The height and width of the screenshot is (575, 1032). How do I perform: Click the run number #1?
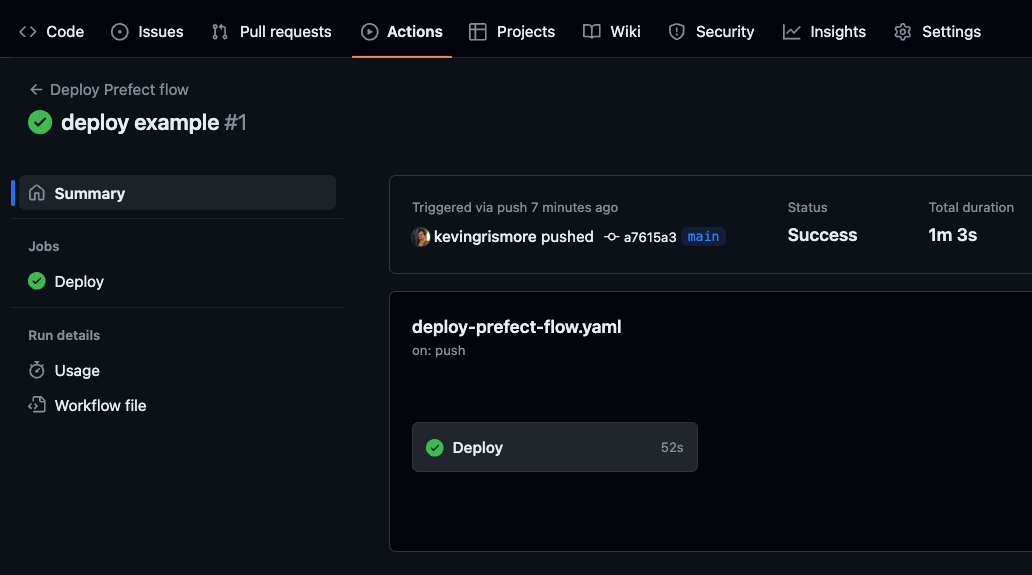(235, 122)
